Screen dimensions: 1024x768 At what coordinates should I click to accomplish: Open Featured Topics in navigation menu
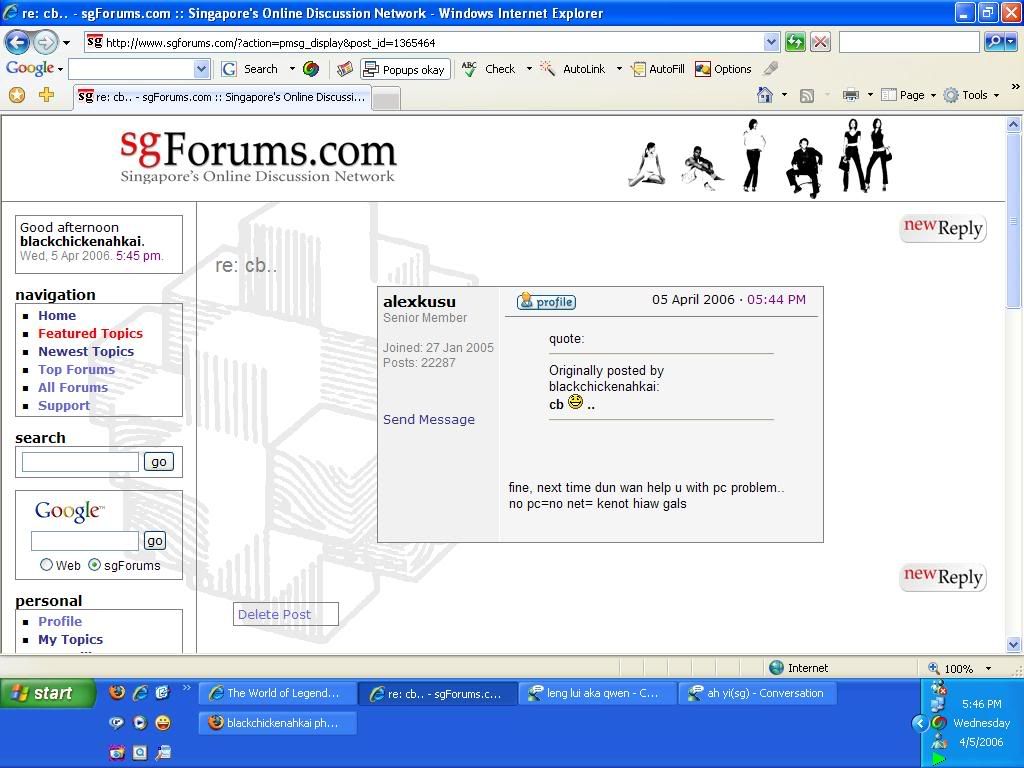[x=90, y=333]
